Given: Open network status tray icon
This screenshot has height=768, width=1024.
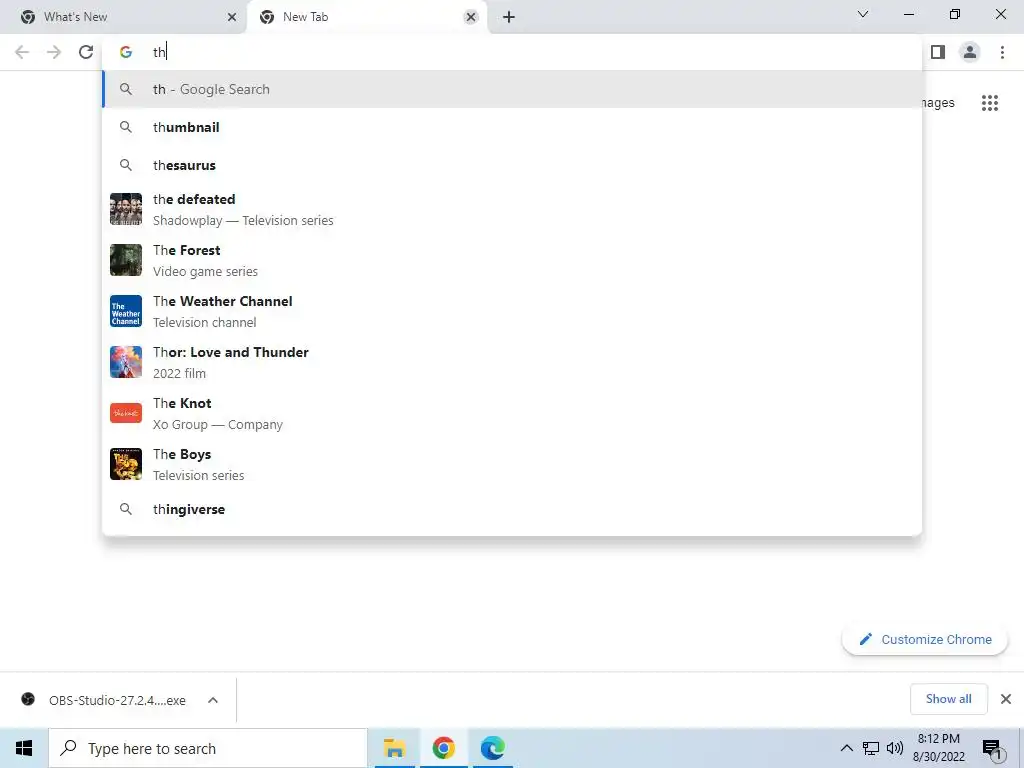Looking at the screenshot, I should tap(871, 748).
